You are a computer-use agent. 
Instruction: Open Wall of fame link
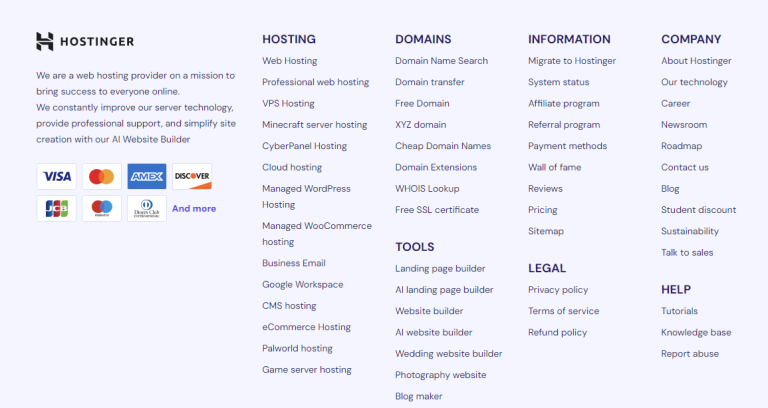pos(554,168)
